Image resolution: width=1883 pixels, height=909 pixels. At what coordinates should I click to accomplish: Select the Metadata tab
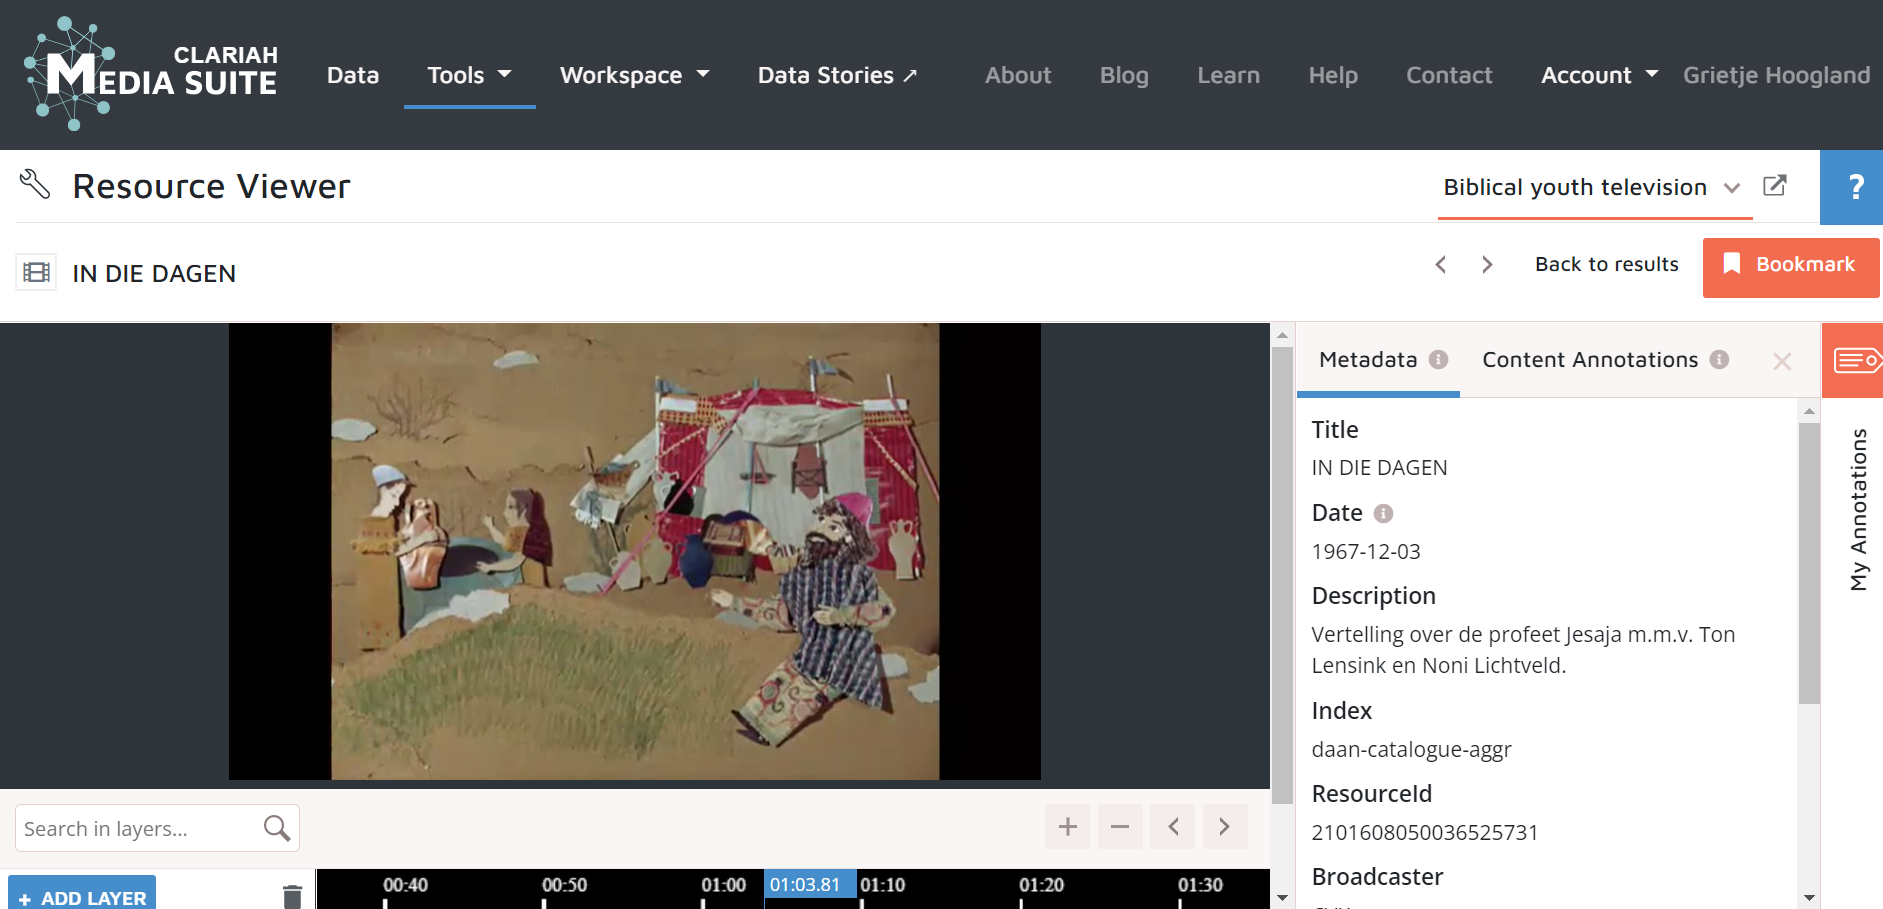click(x=1368, y=360)
